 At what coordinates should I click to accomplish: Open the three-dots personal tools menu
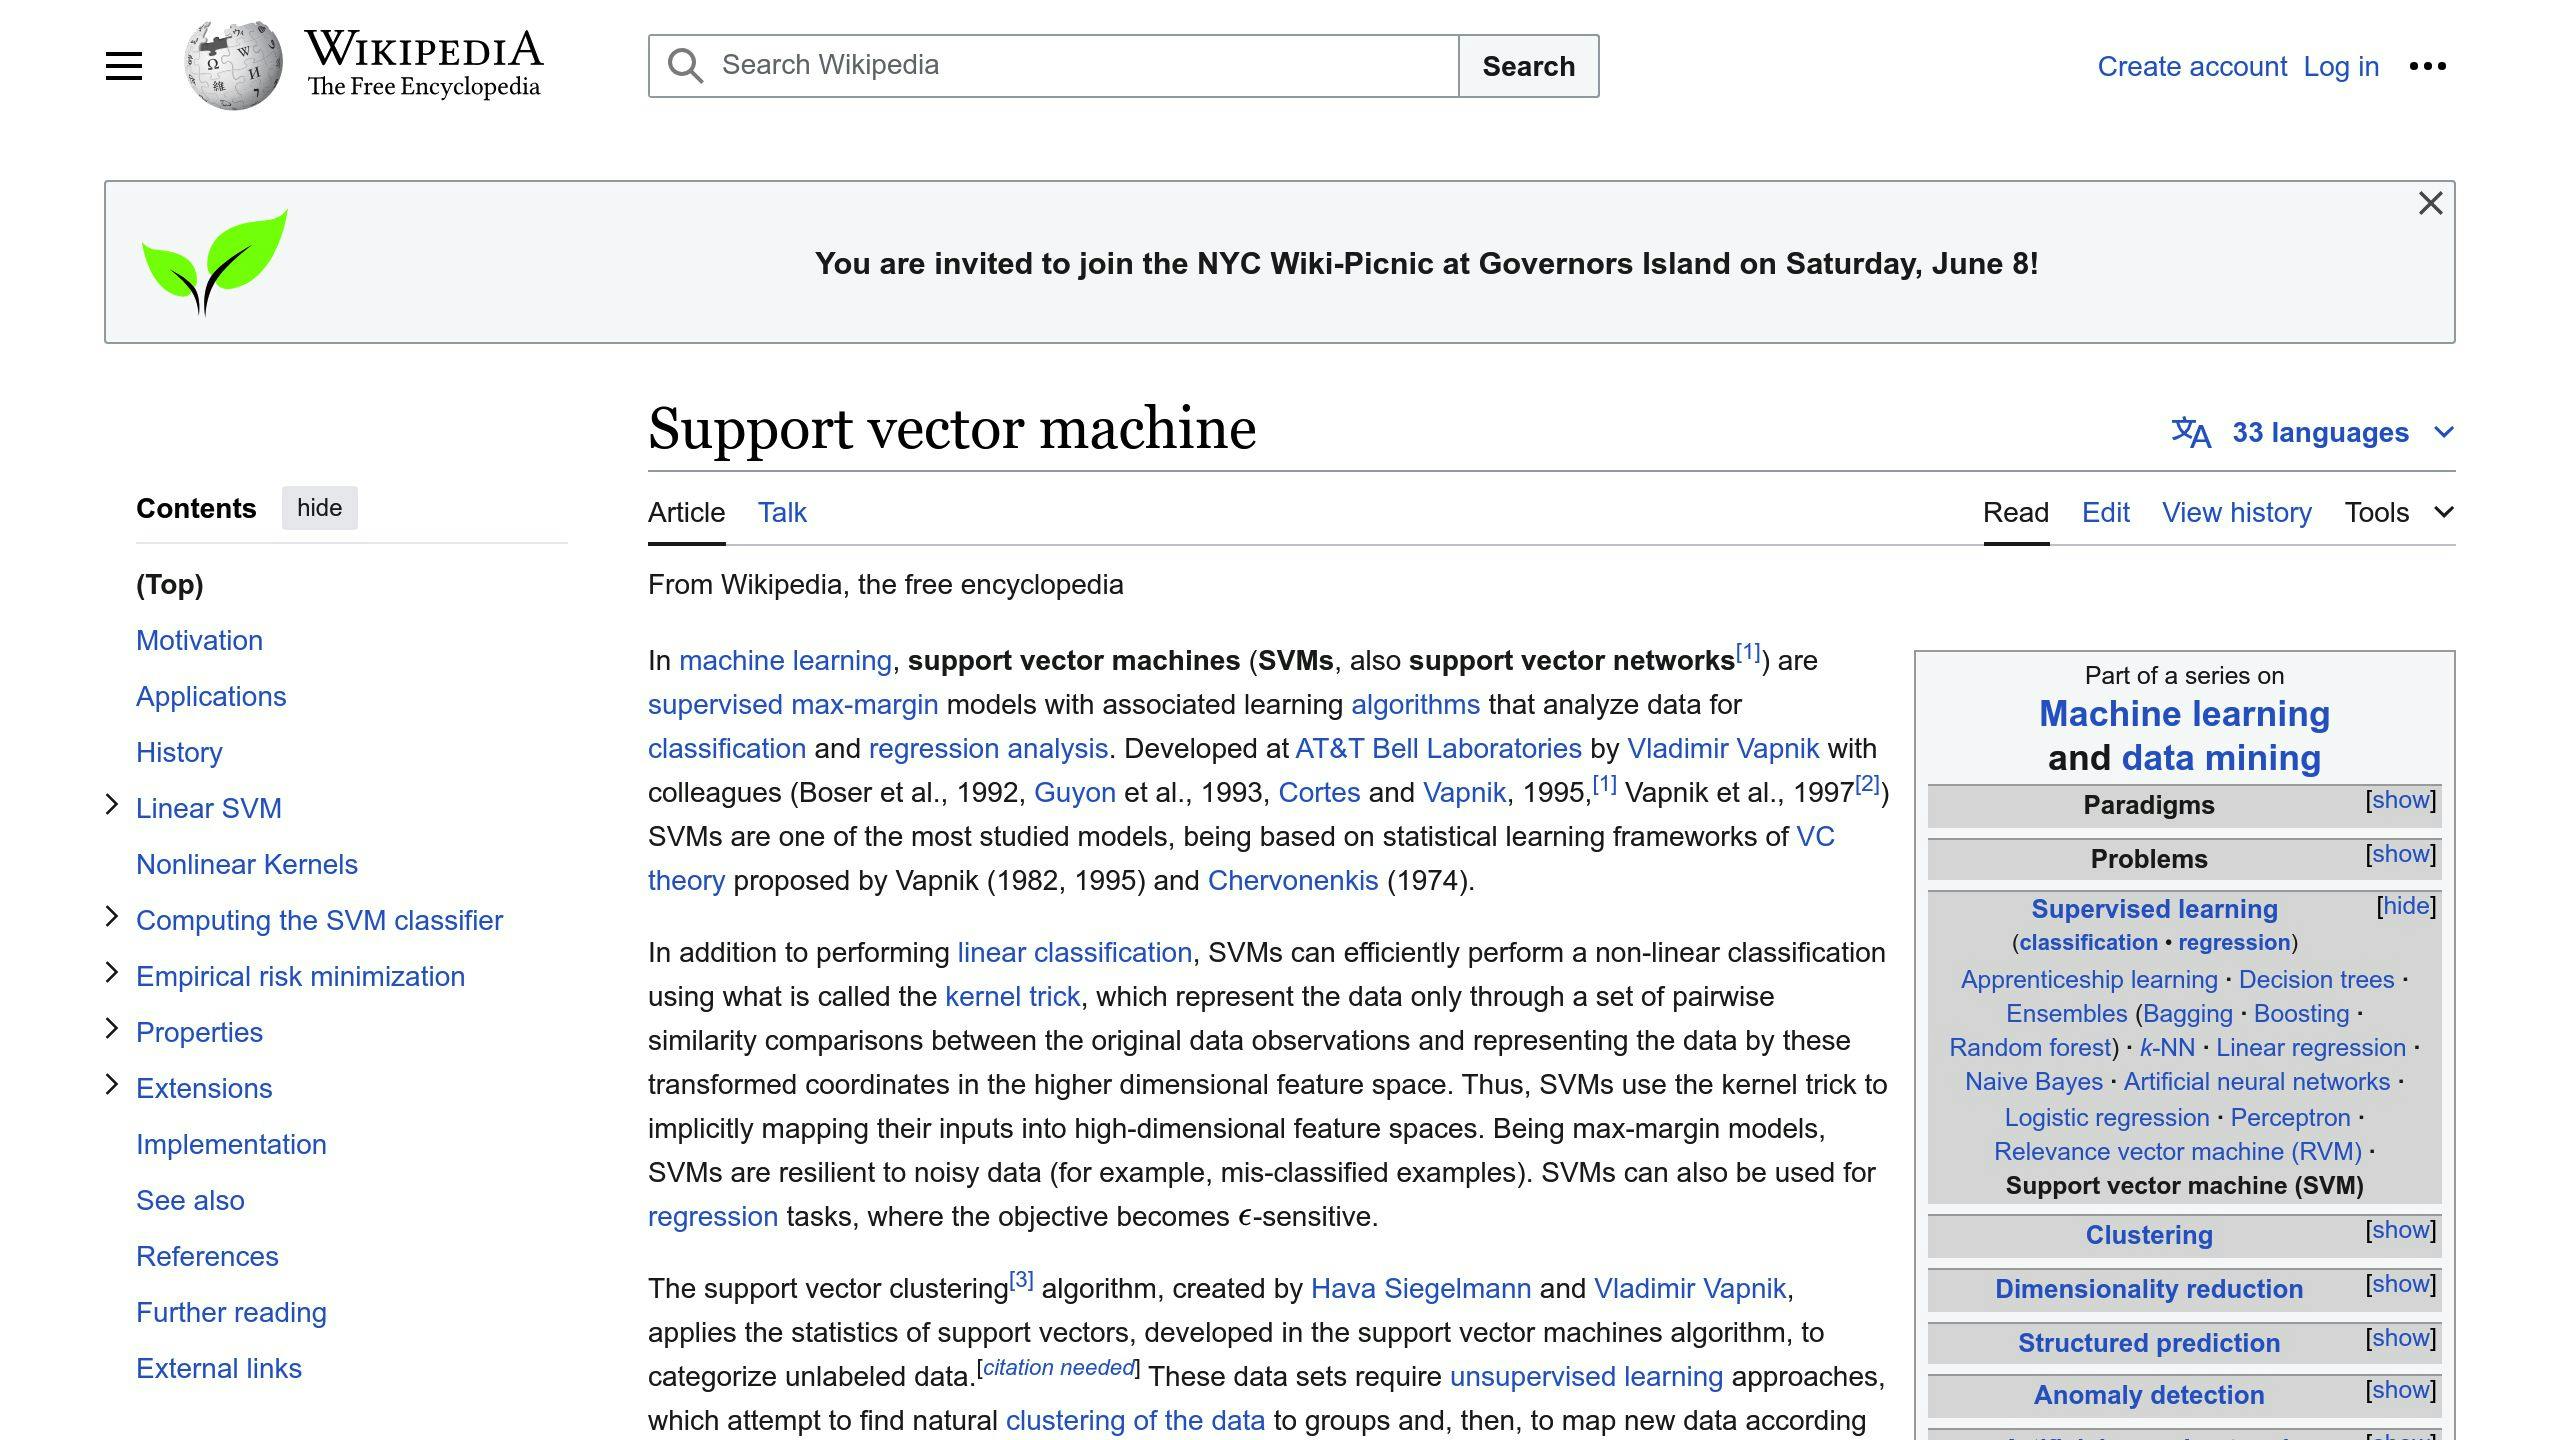[x=2427, y=66]
